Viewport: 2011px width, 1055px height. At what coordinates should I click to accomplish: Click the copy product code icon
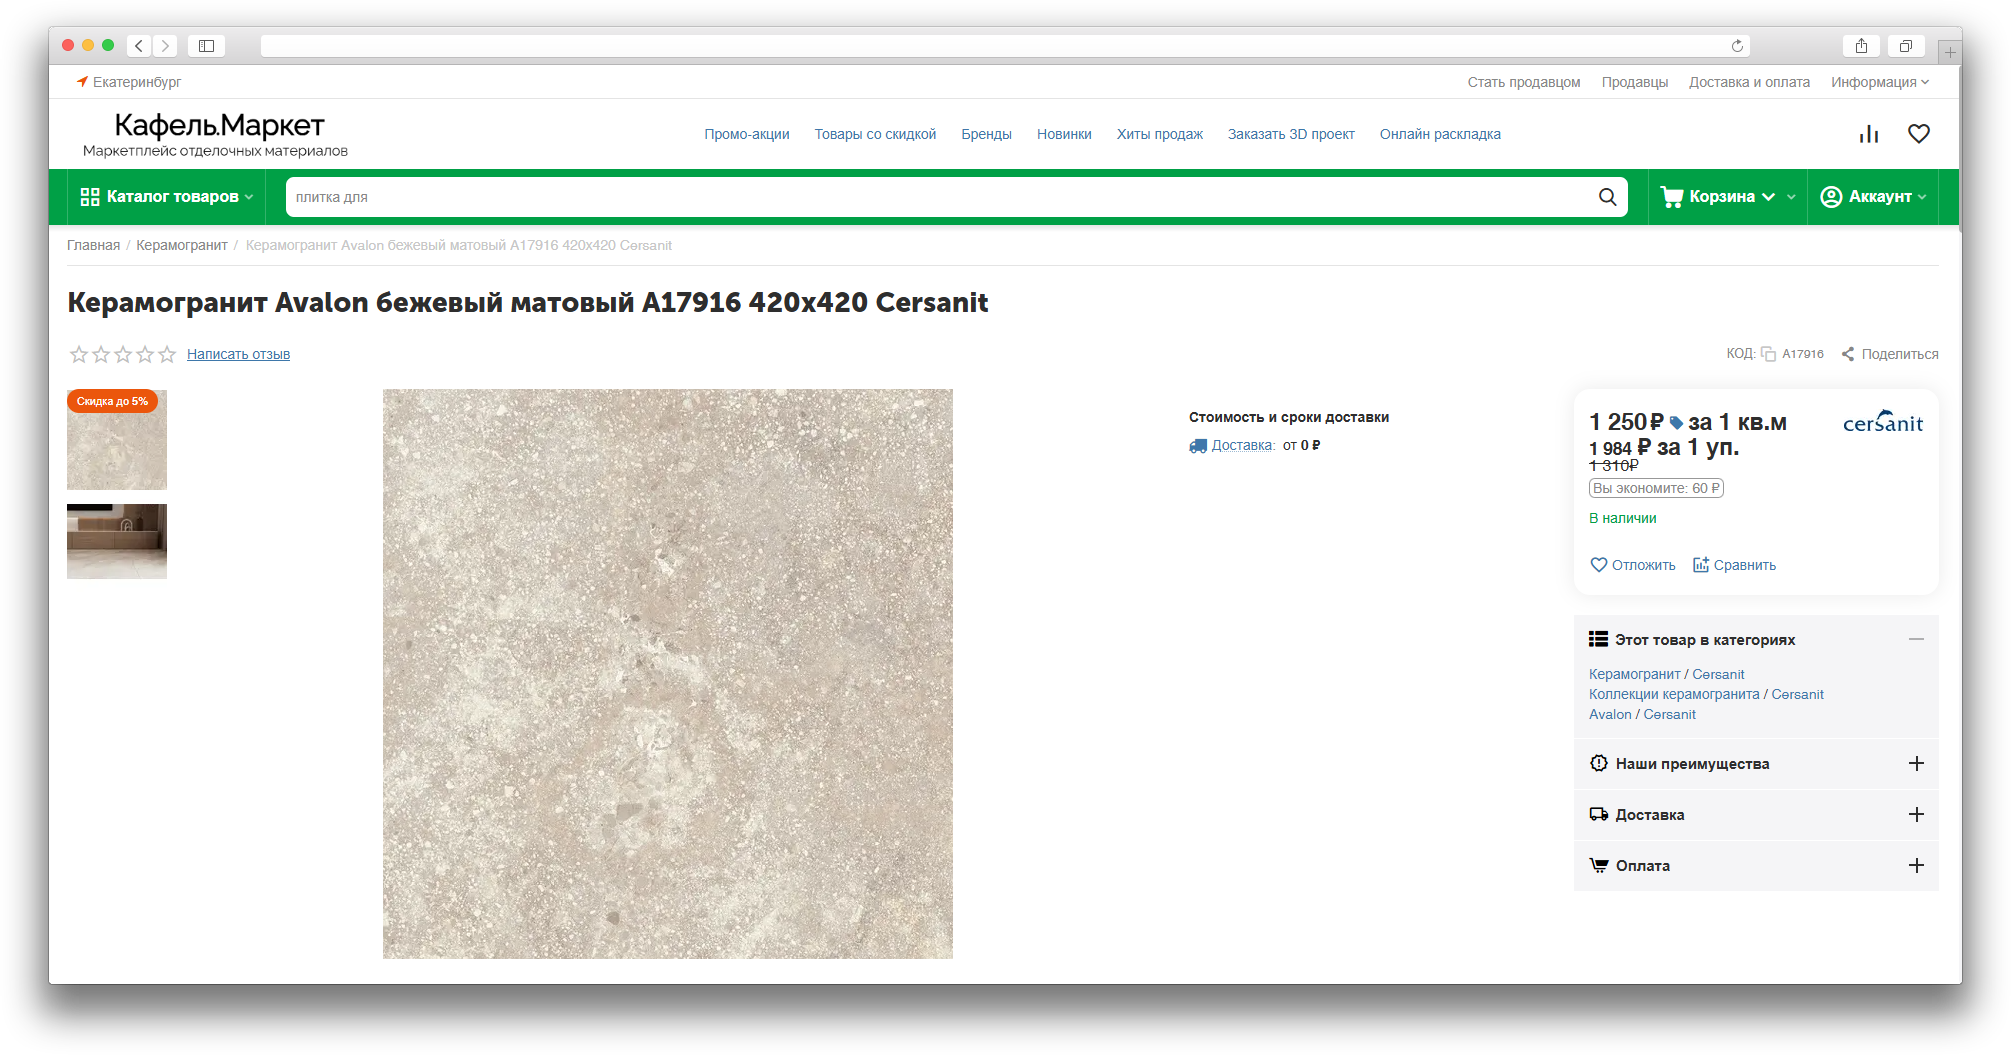(1768, 354)
